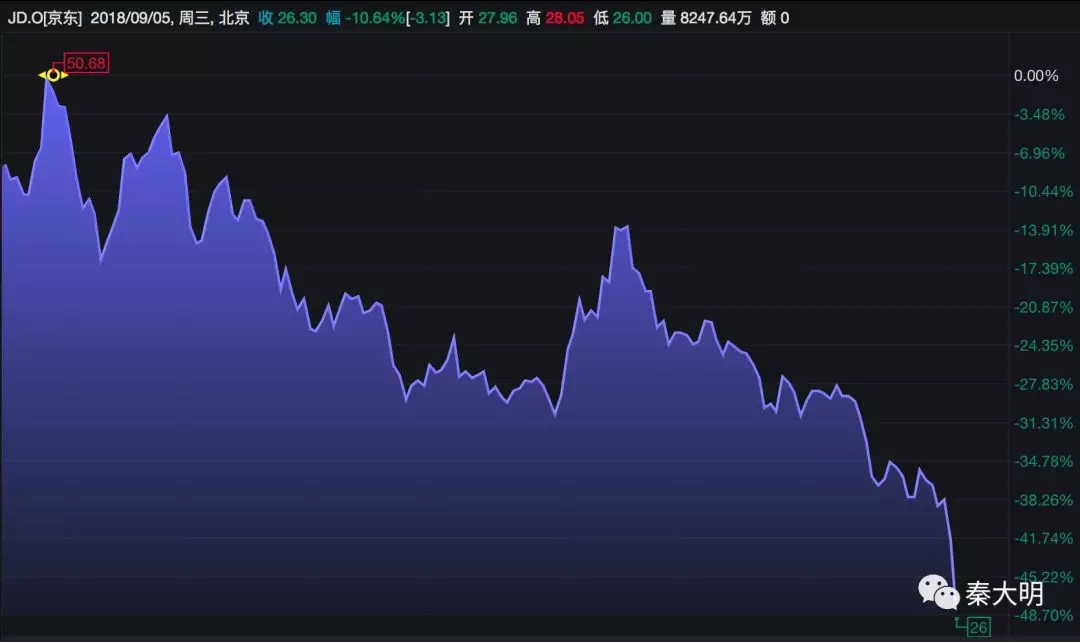Click the low price 26.00
The height and width of the screenshot is (642, 1080).
(x=632, y=18)
